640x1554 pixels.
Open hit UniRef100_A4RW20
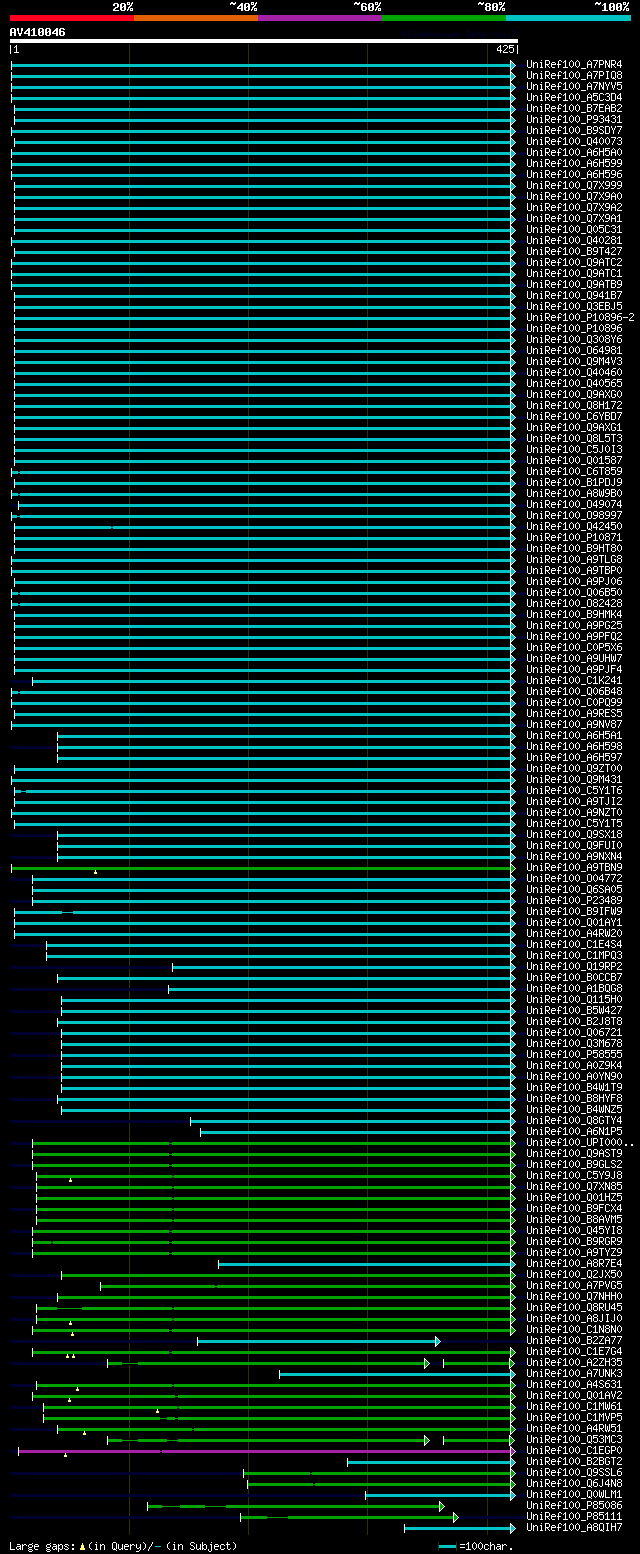click(574, 934)
